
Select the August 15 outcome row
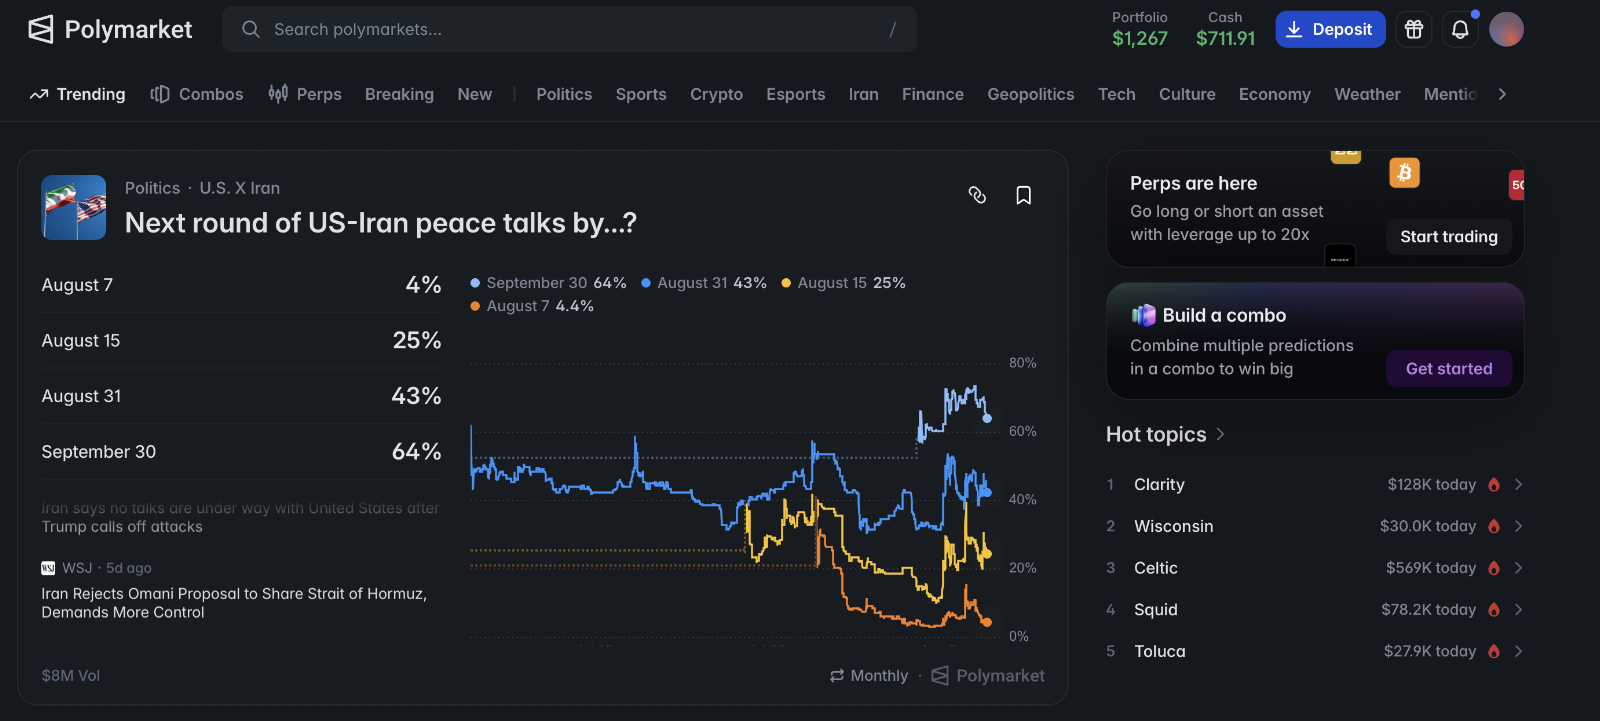click(x=241, y=341)
